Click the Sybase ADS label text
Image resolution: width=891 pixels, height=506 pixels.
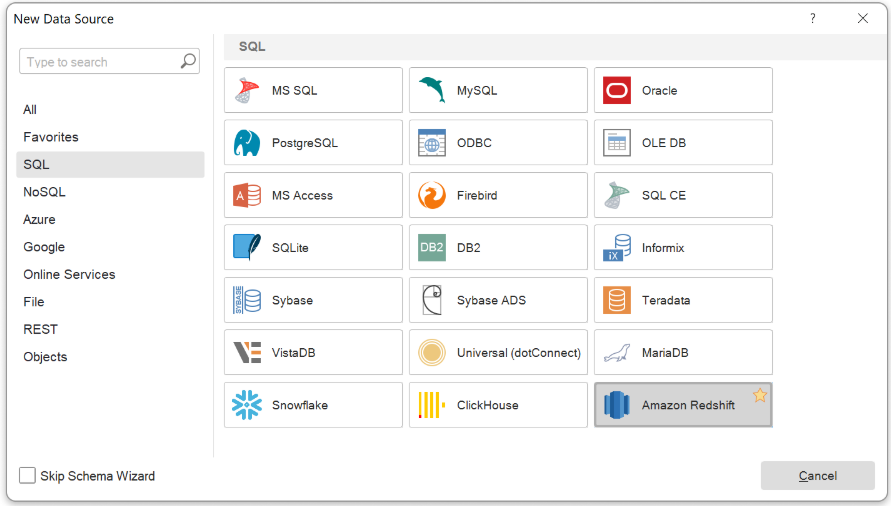click(x=492, y=300)
